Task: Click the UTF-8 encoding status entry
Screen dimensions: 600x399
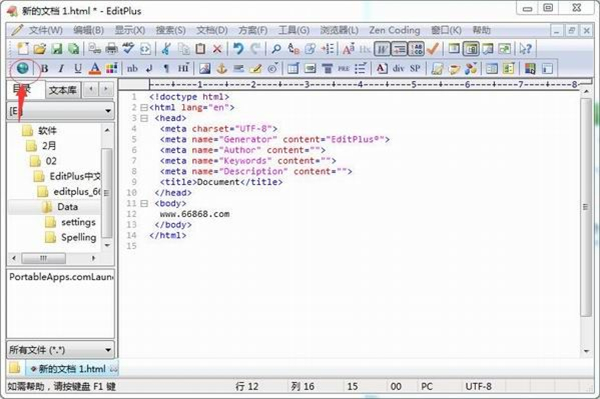Action: click(478, 387)
